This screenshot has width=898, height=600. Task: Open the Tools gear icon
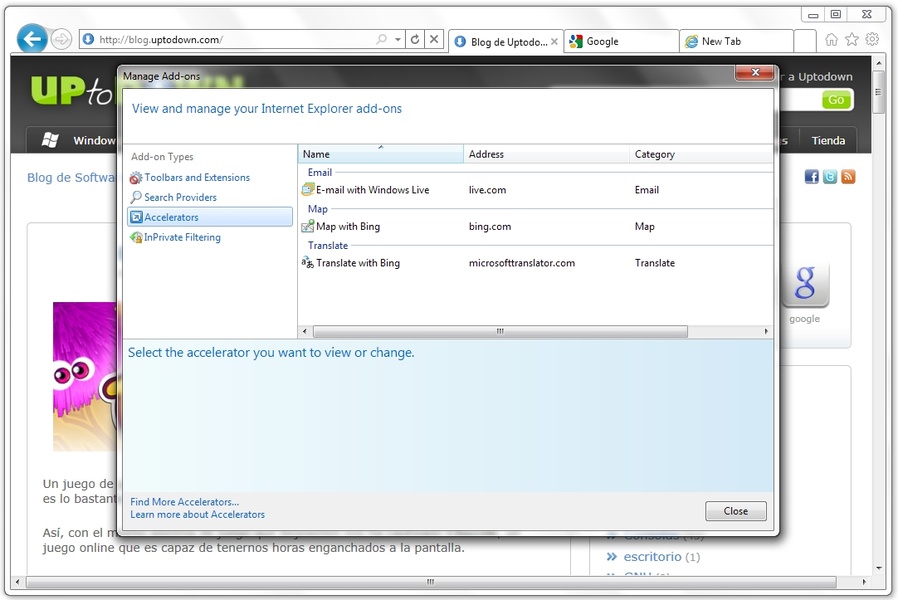[872, 40]
